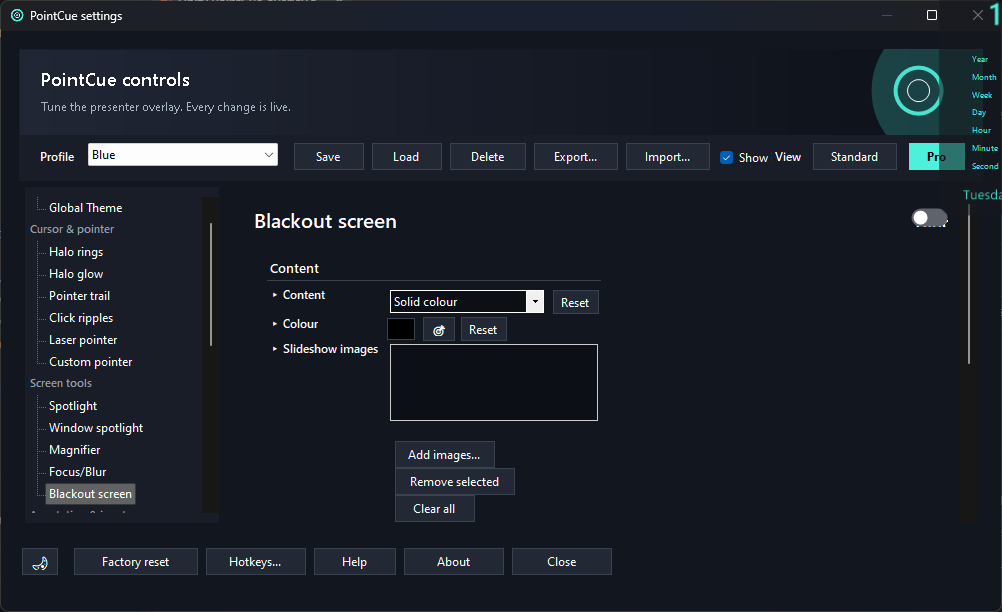
Task: Open Custom pointer settings
Action: tap(91, 362)
